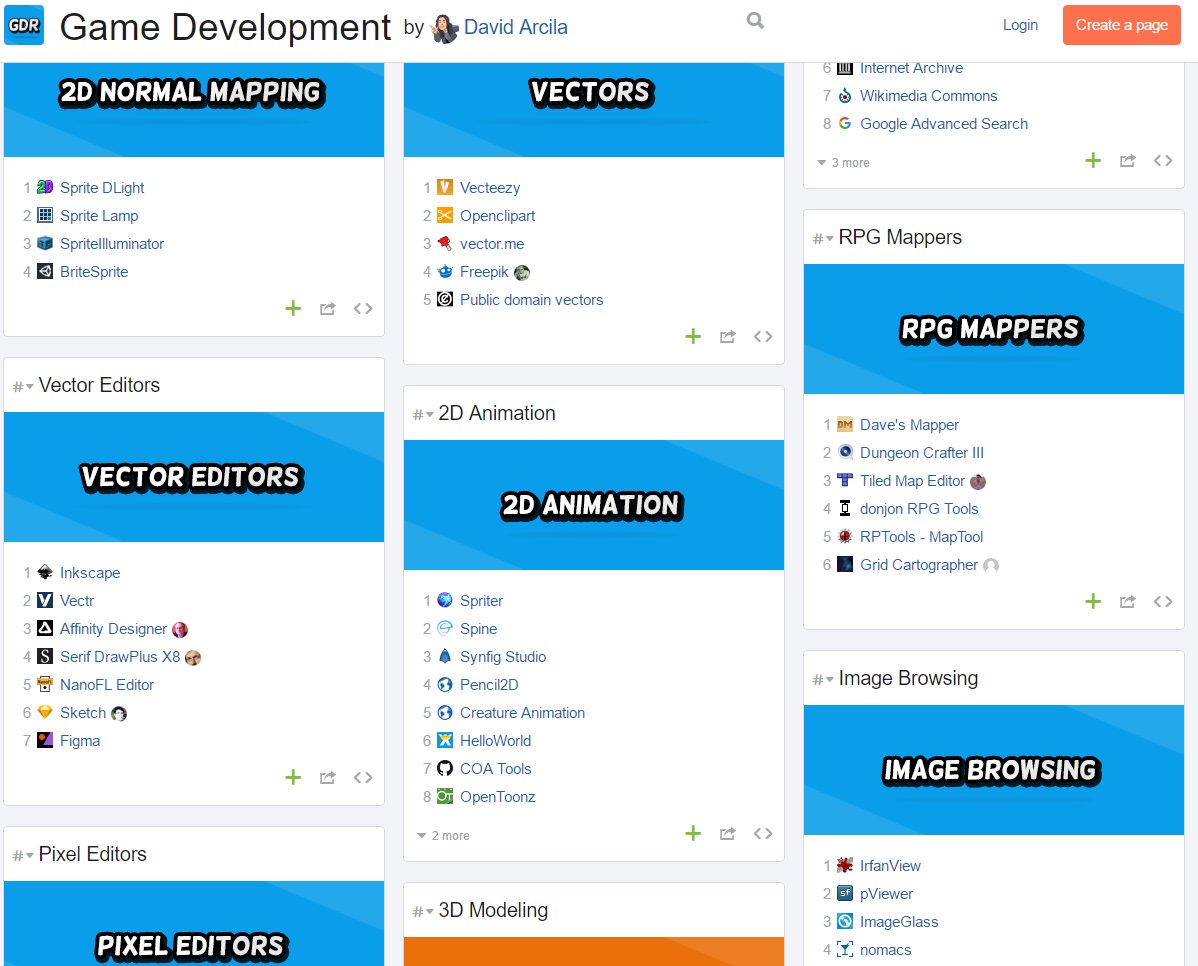This screenshot has width=1198, height=966.
Task: Click user avatar next to Affinity Designer
Action: [x=180, y=630]
